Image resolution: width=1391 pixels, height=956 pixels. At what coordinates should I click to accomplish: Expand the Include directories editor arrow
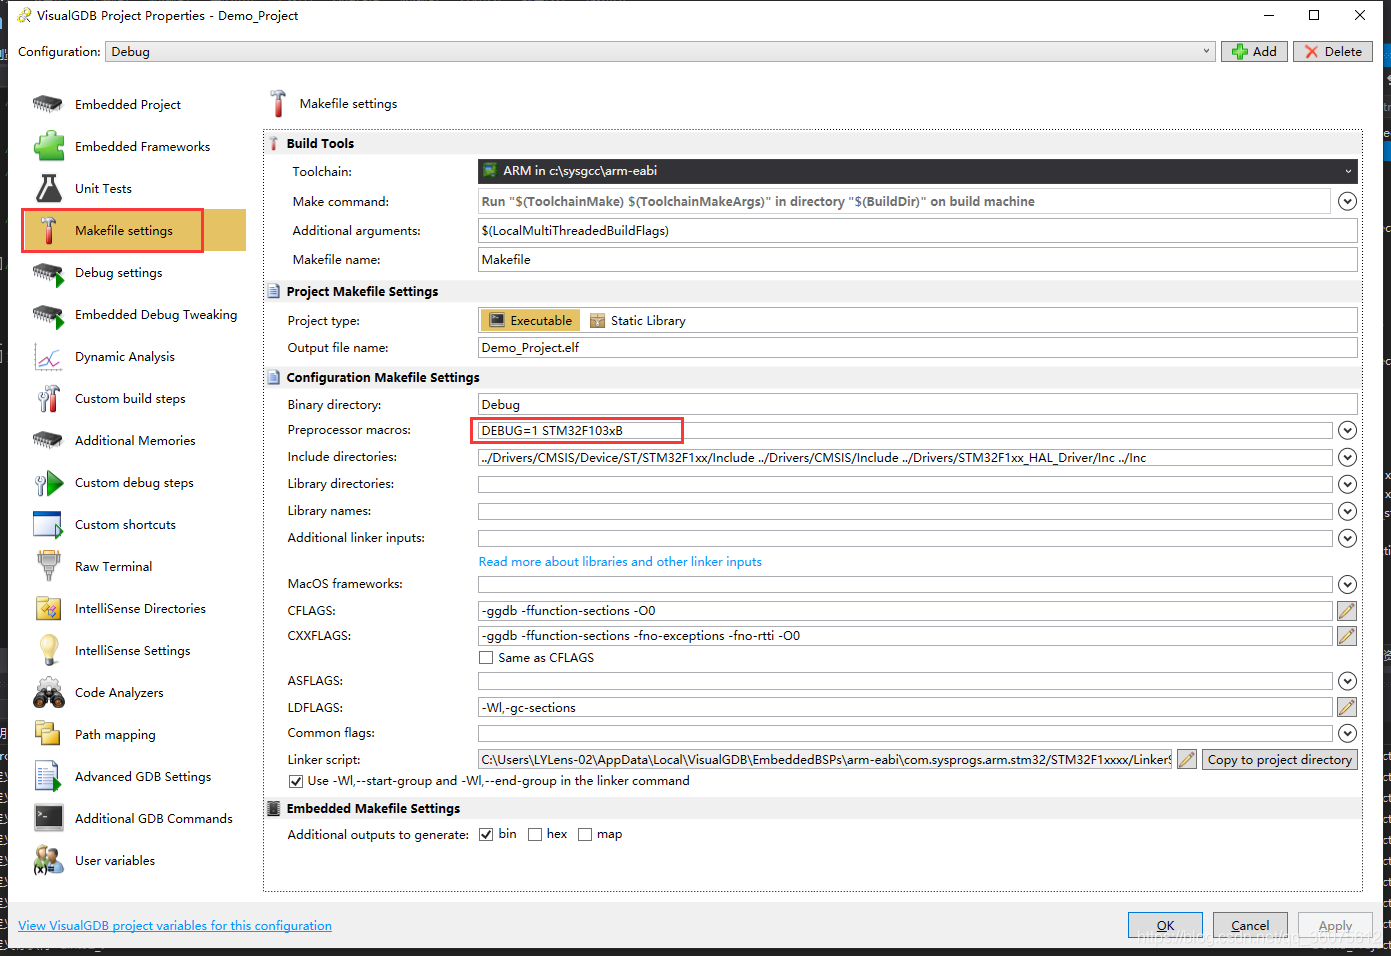click(x=1347, y=458)
